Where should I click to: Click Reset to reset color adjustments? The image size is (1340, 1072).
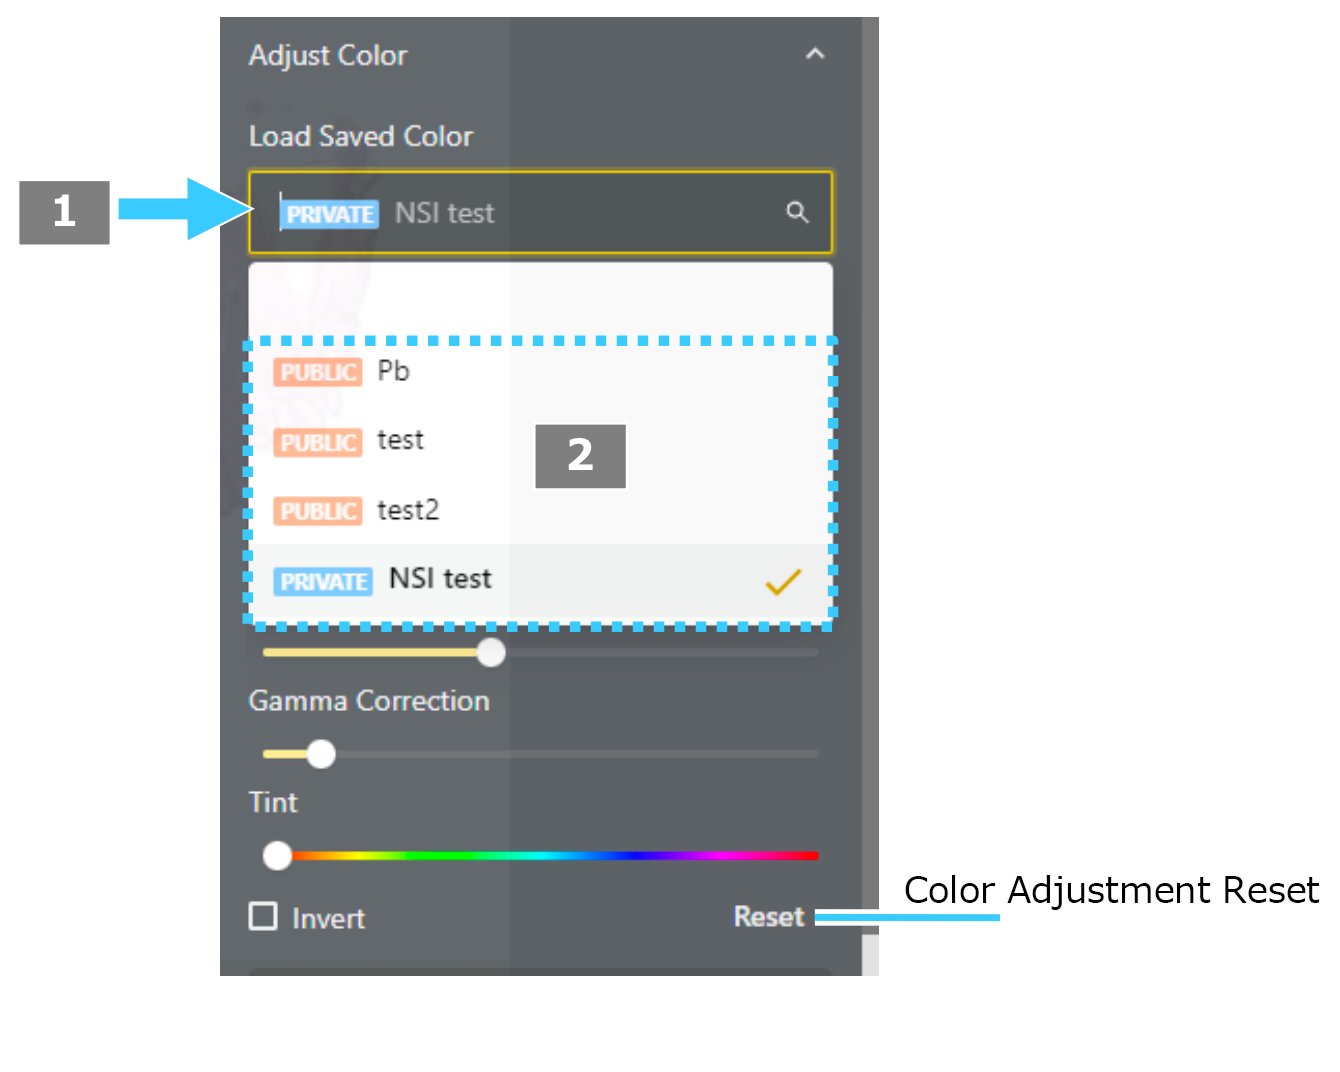(769, 916)
